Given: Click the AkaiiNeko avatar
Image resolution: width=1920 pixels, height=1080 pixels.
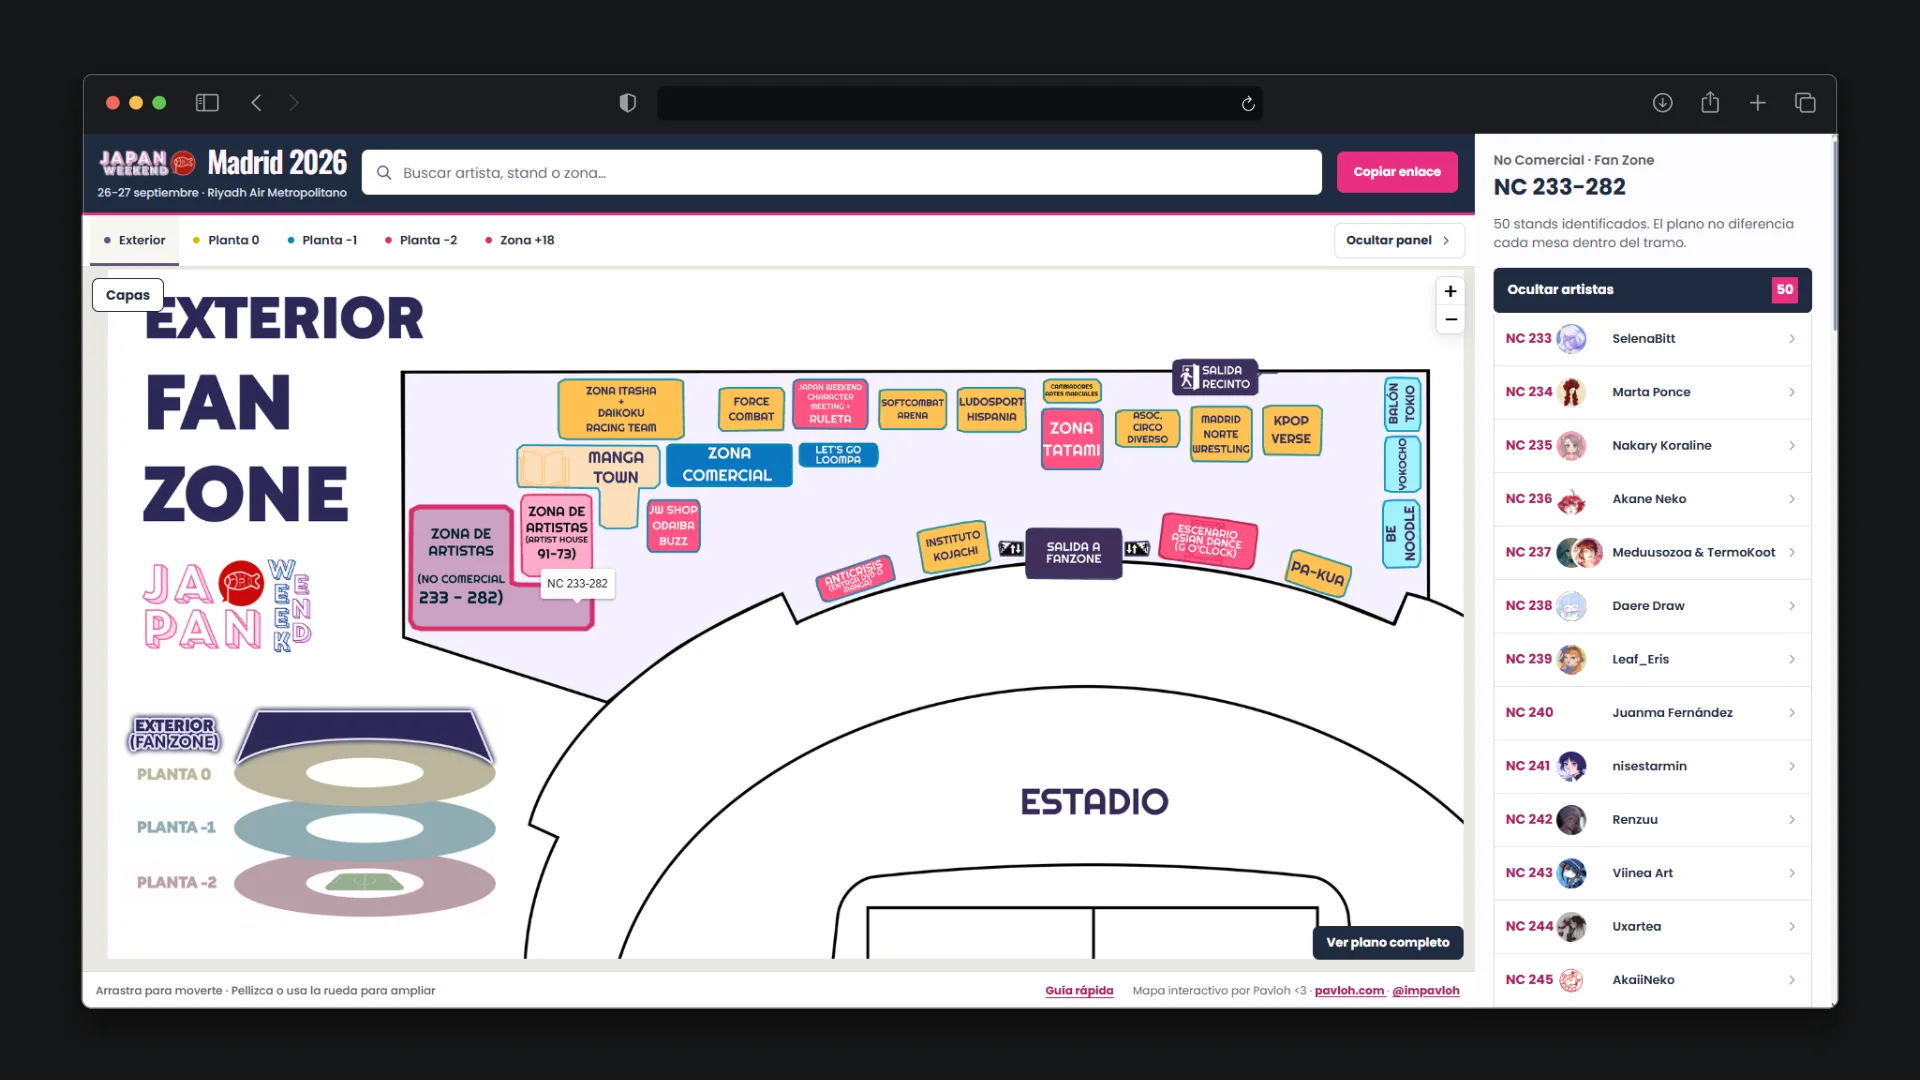Looking at the screenshot, I should click(1571, 980).
